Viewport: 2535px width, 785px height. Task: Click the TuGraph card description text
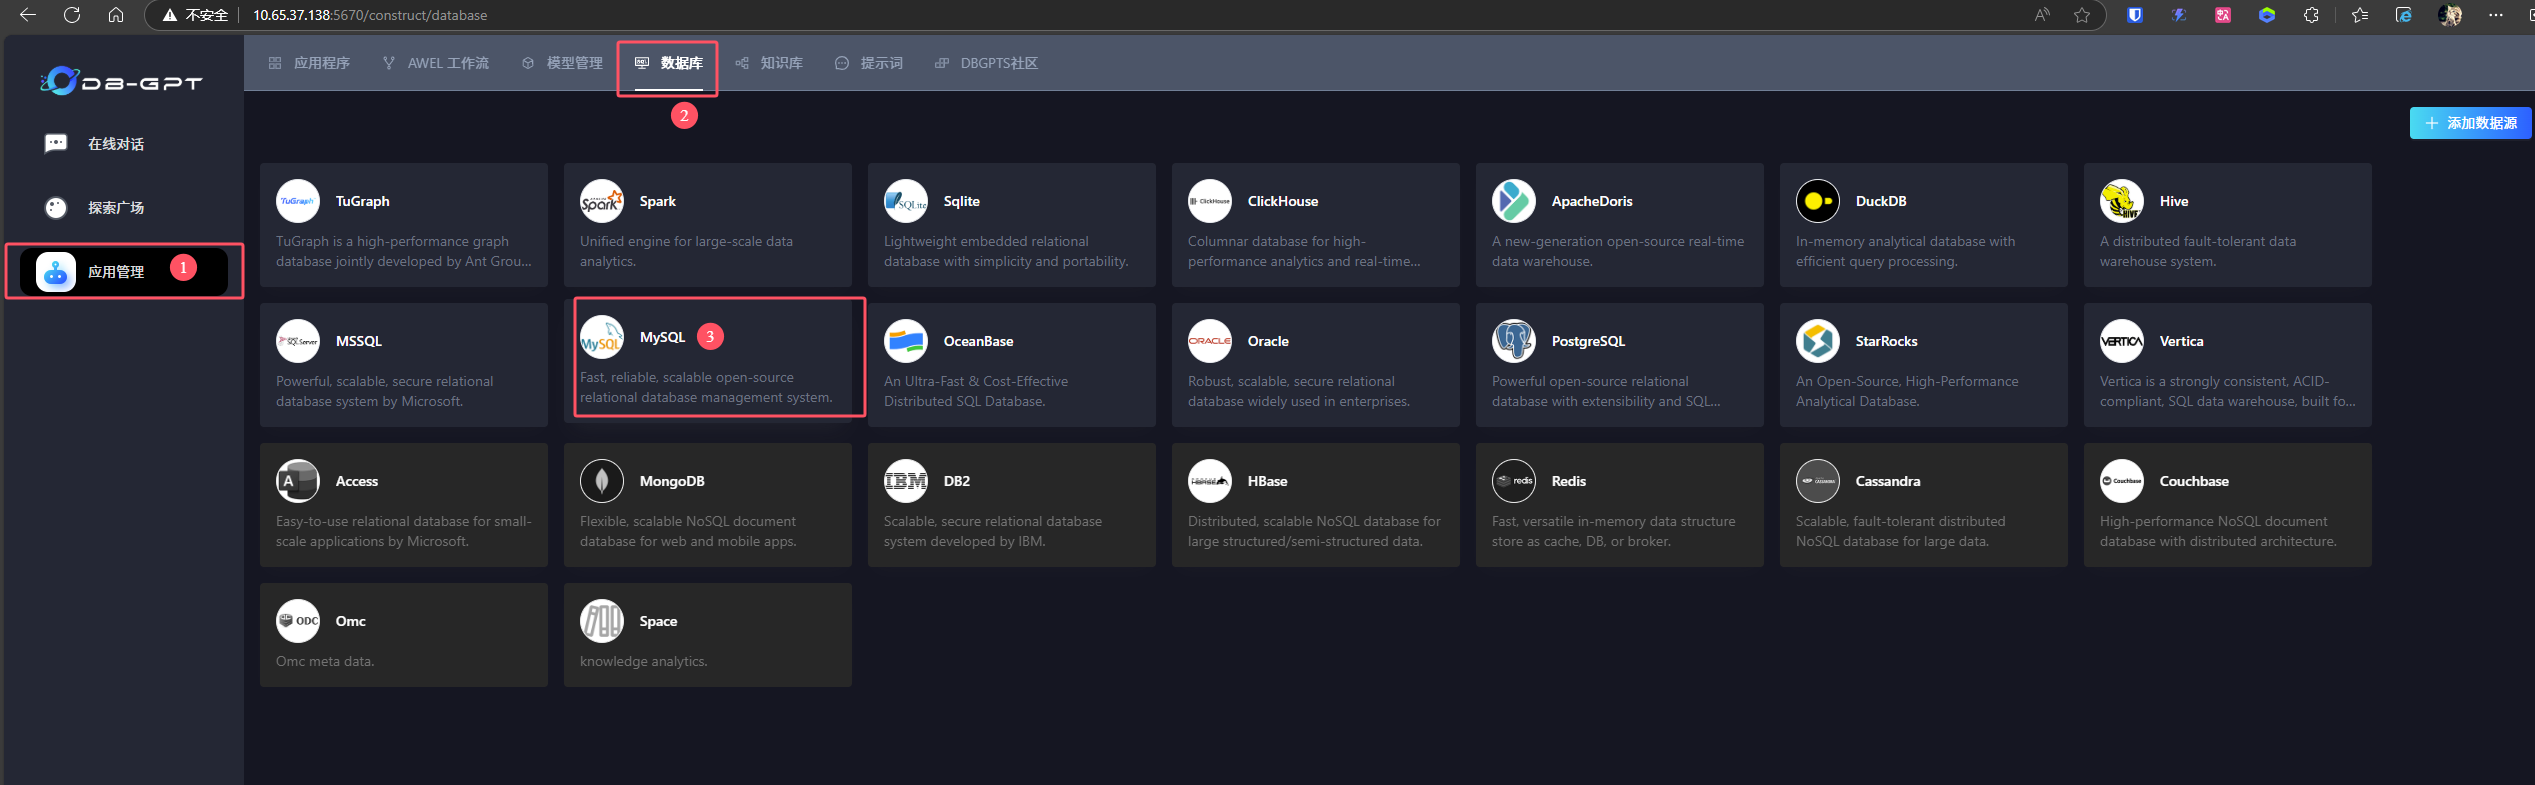click(404, 251)
